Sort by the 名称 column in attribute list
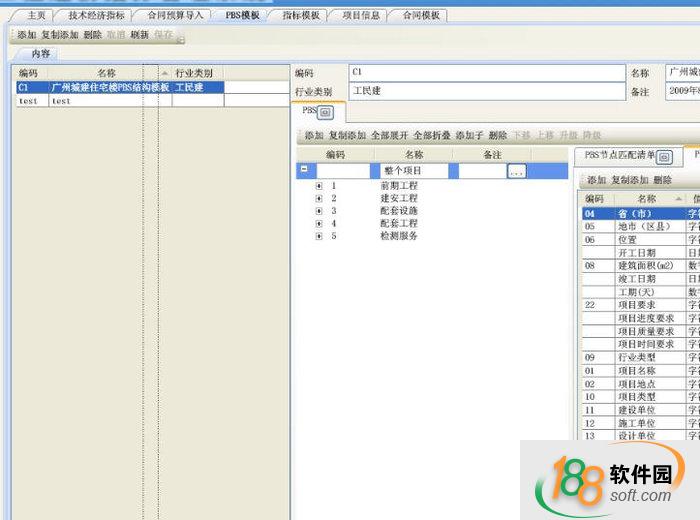Screen dimensions: 700x520 [x=646, y=200]
